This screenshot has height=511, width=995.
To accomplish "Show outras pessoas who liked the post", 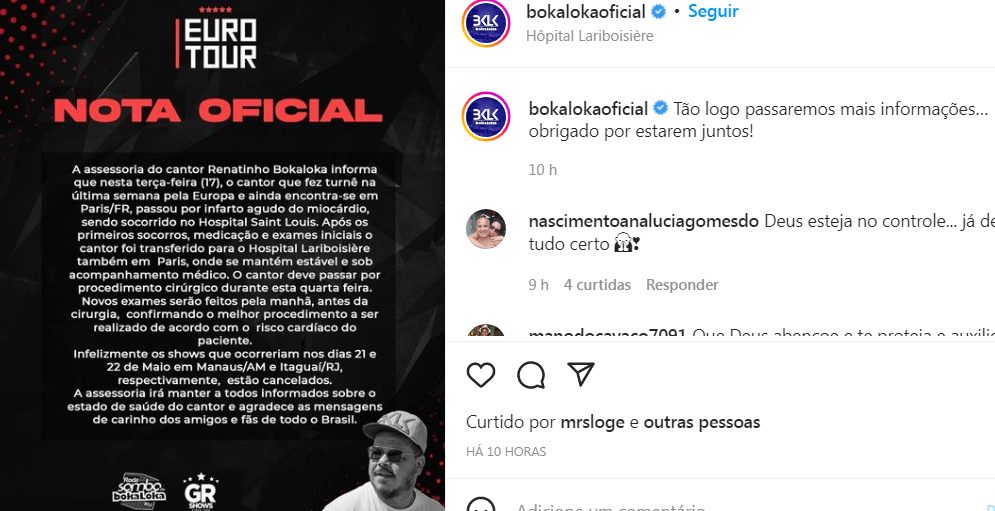I will [702, 422].
